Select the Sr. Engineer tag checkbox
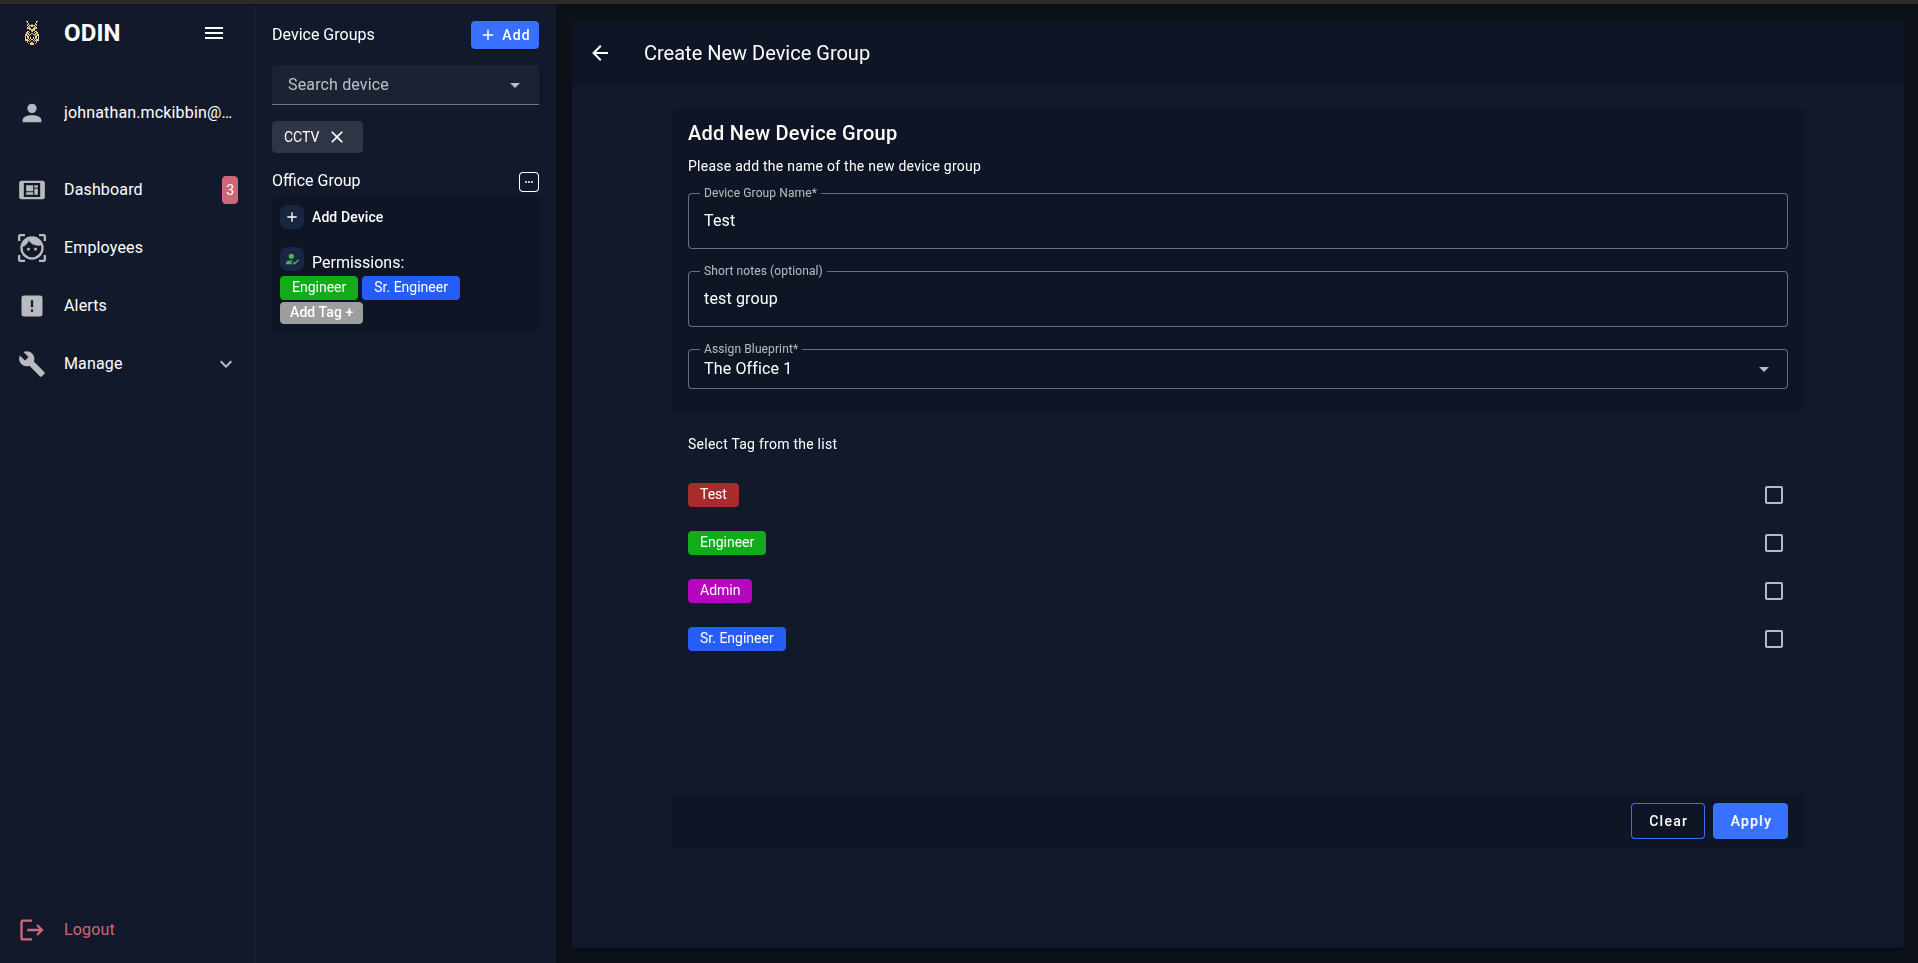This screenshot has height=963, width=1918. (1773, 639)
